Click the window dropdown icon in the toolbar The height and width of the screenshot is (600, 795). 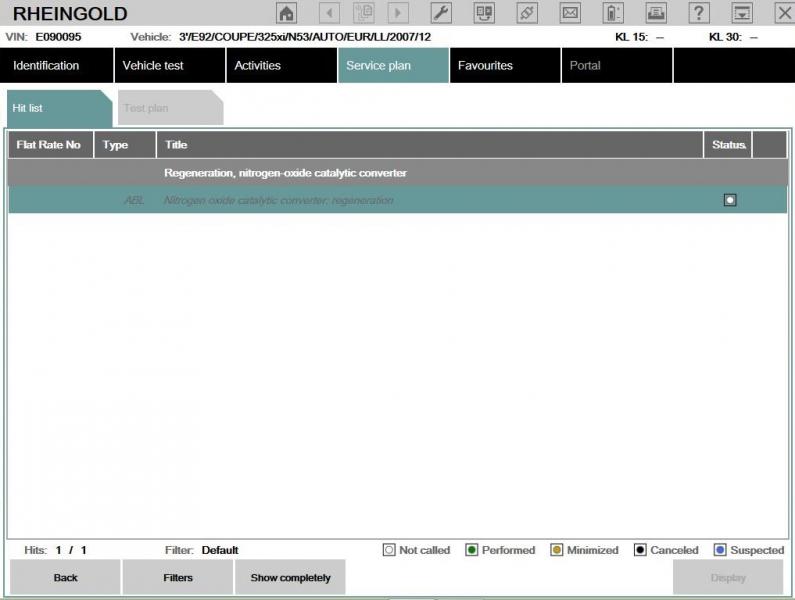[x=742, y=13]
